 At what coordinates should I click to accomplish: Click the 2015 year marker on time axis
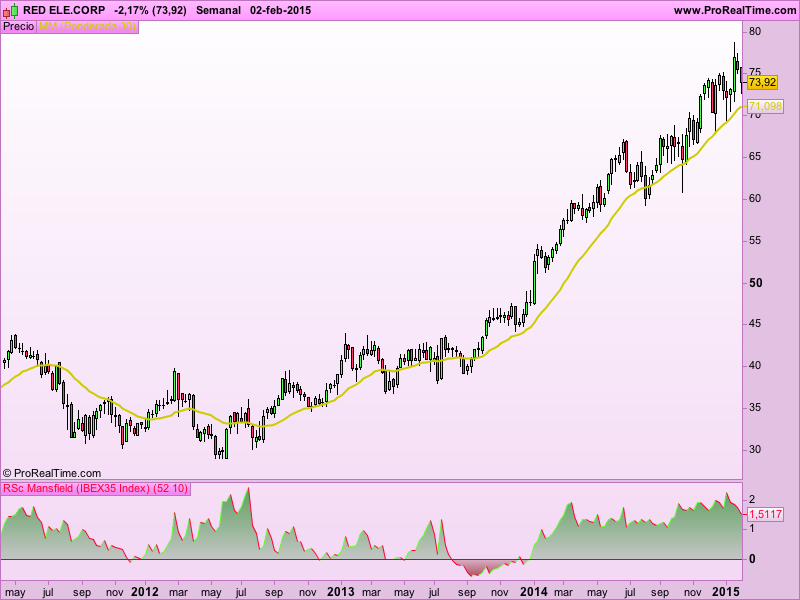coord(726,592)
